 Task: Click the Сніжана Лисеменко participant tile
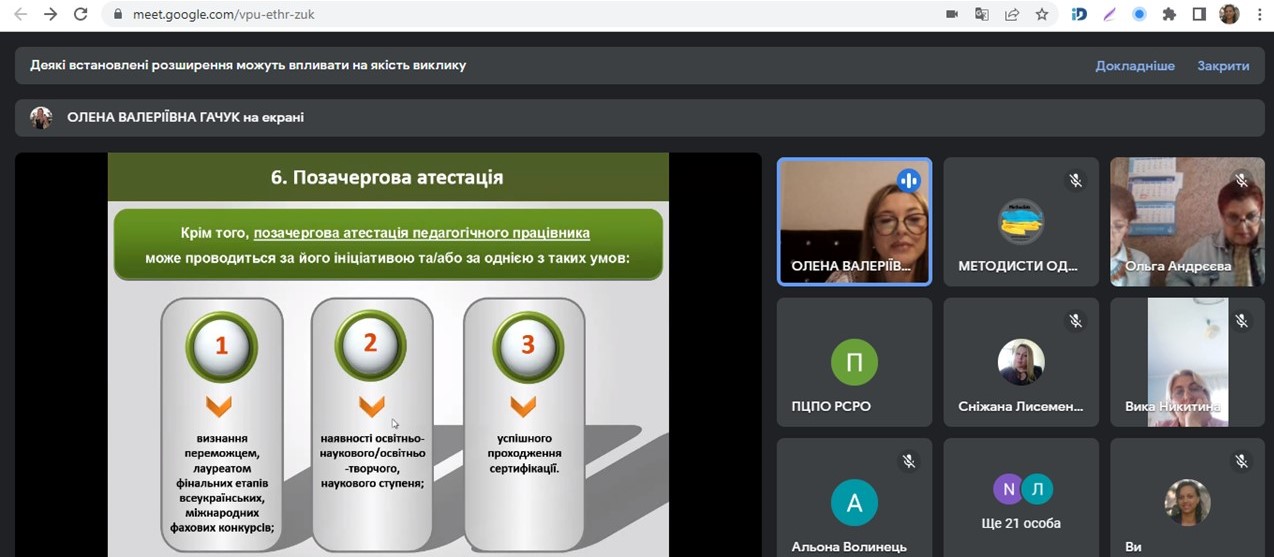coord(1021,362)
